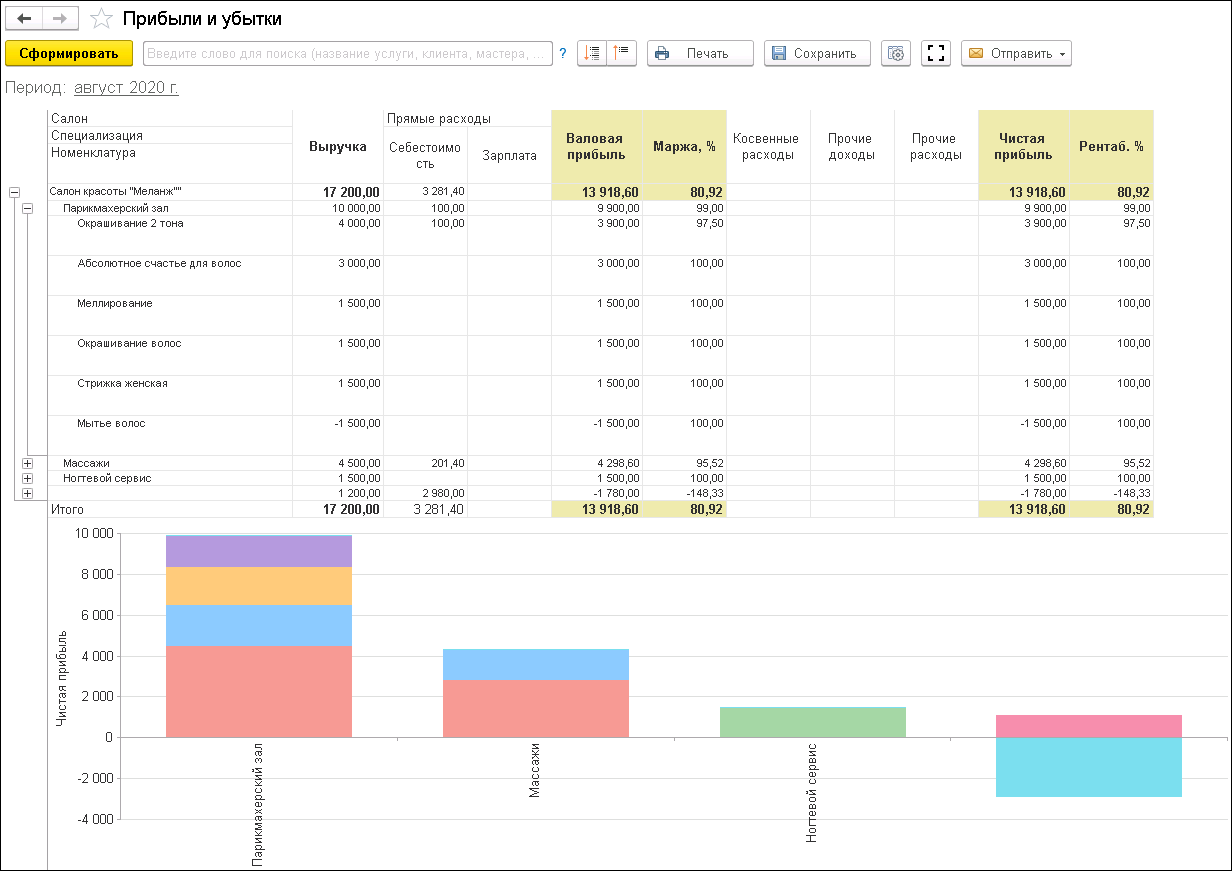Open the Отправить dropdown menu
Image resolution: width=1232 pixels, height=871 pixels.
[x=1016, y=54]
